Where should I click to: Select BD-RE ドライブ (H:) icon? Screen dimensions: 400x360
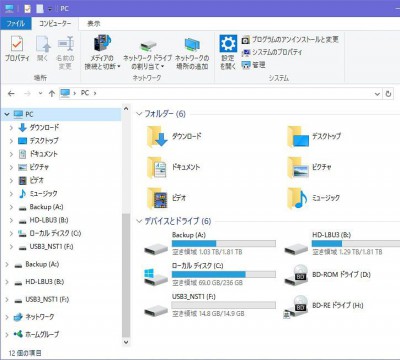coord(295,307)
